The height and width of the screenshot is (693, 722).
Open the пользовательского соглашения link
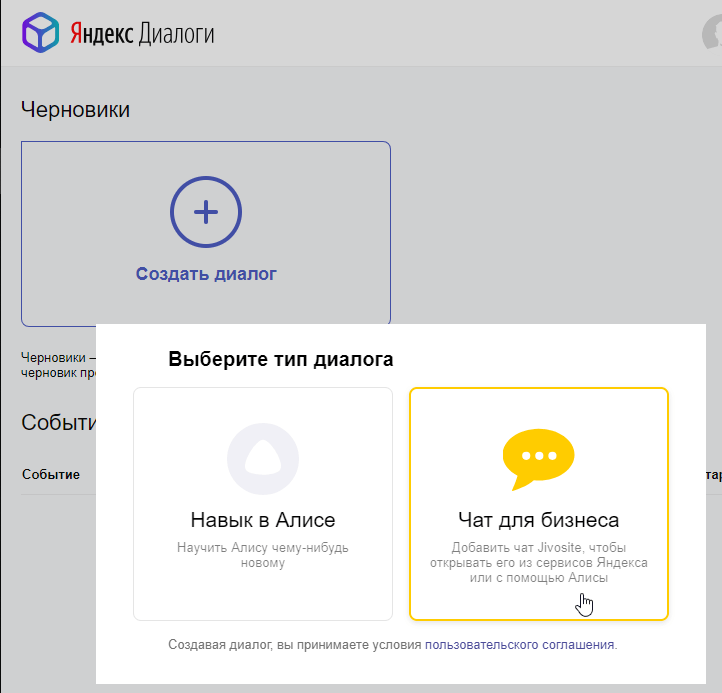tap(519, 644)
